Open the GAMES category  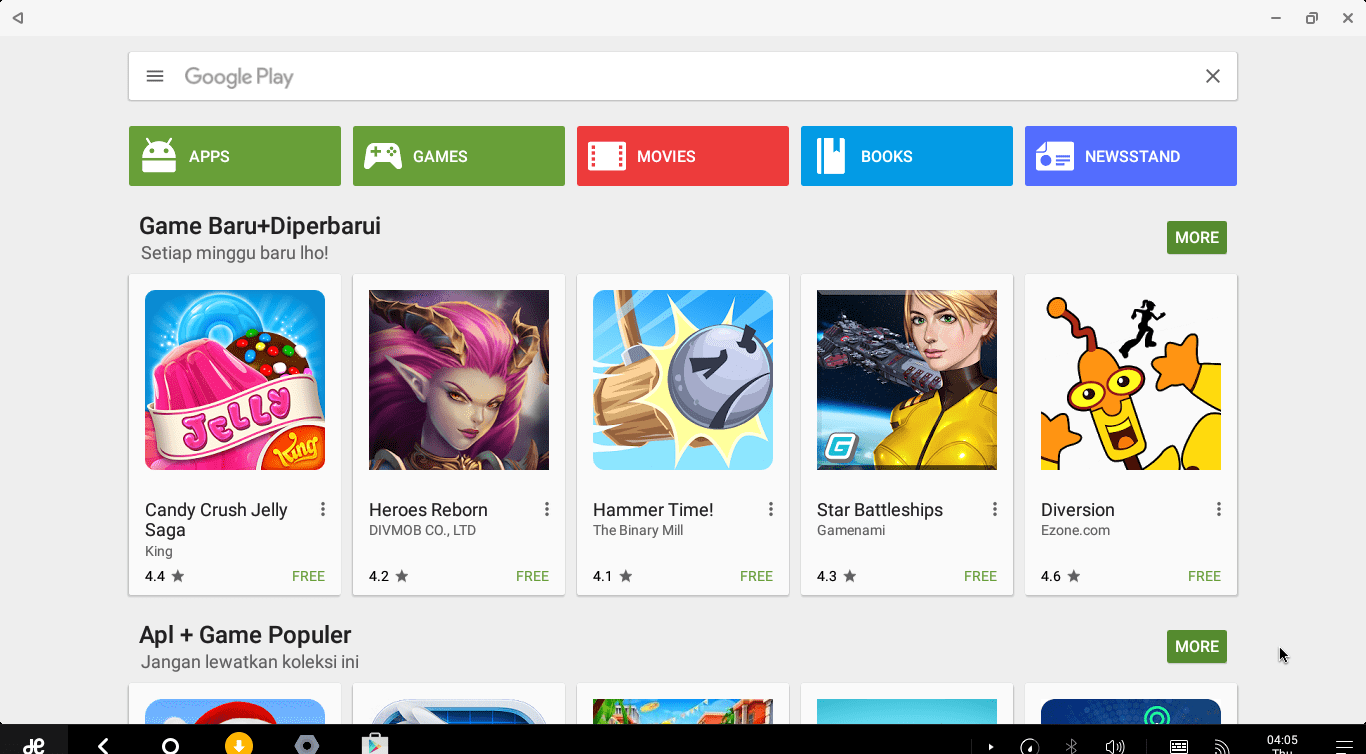click(x=459, y=156)
